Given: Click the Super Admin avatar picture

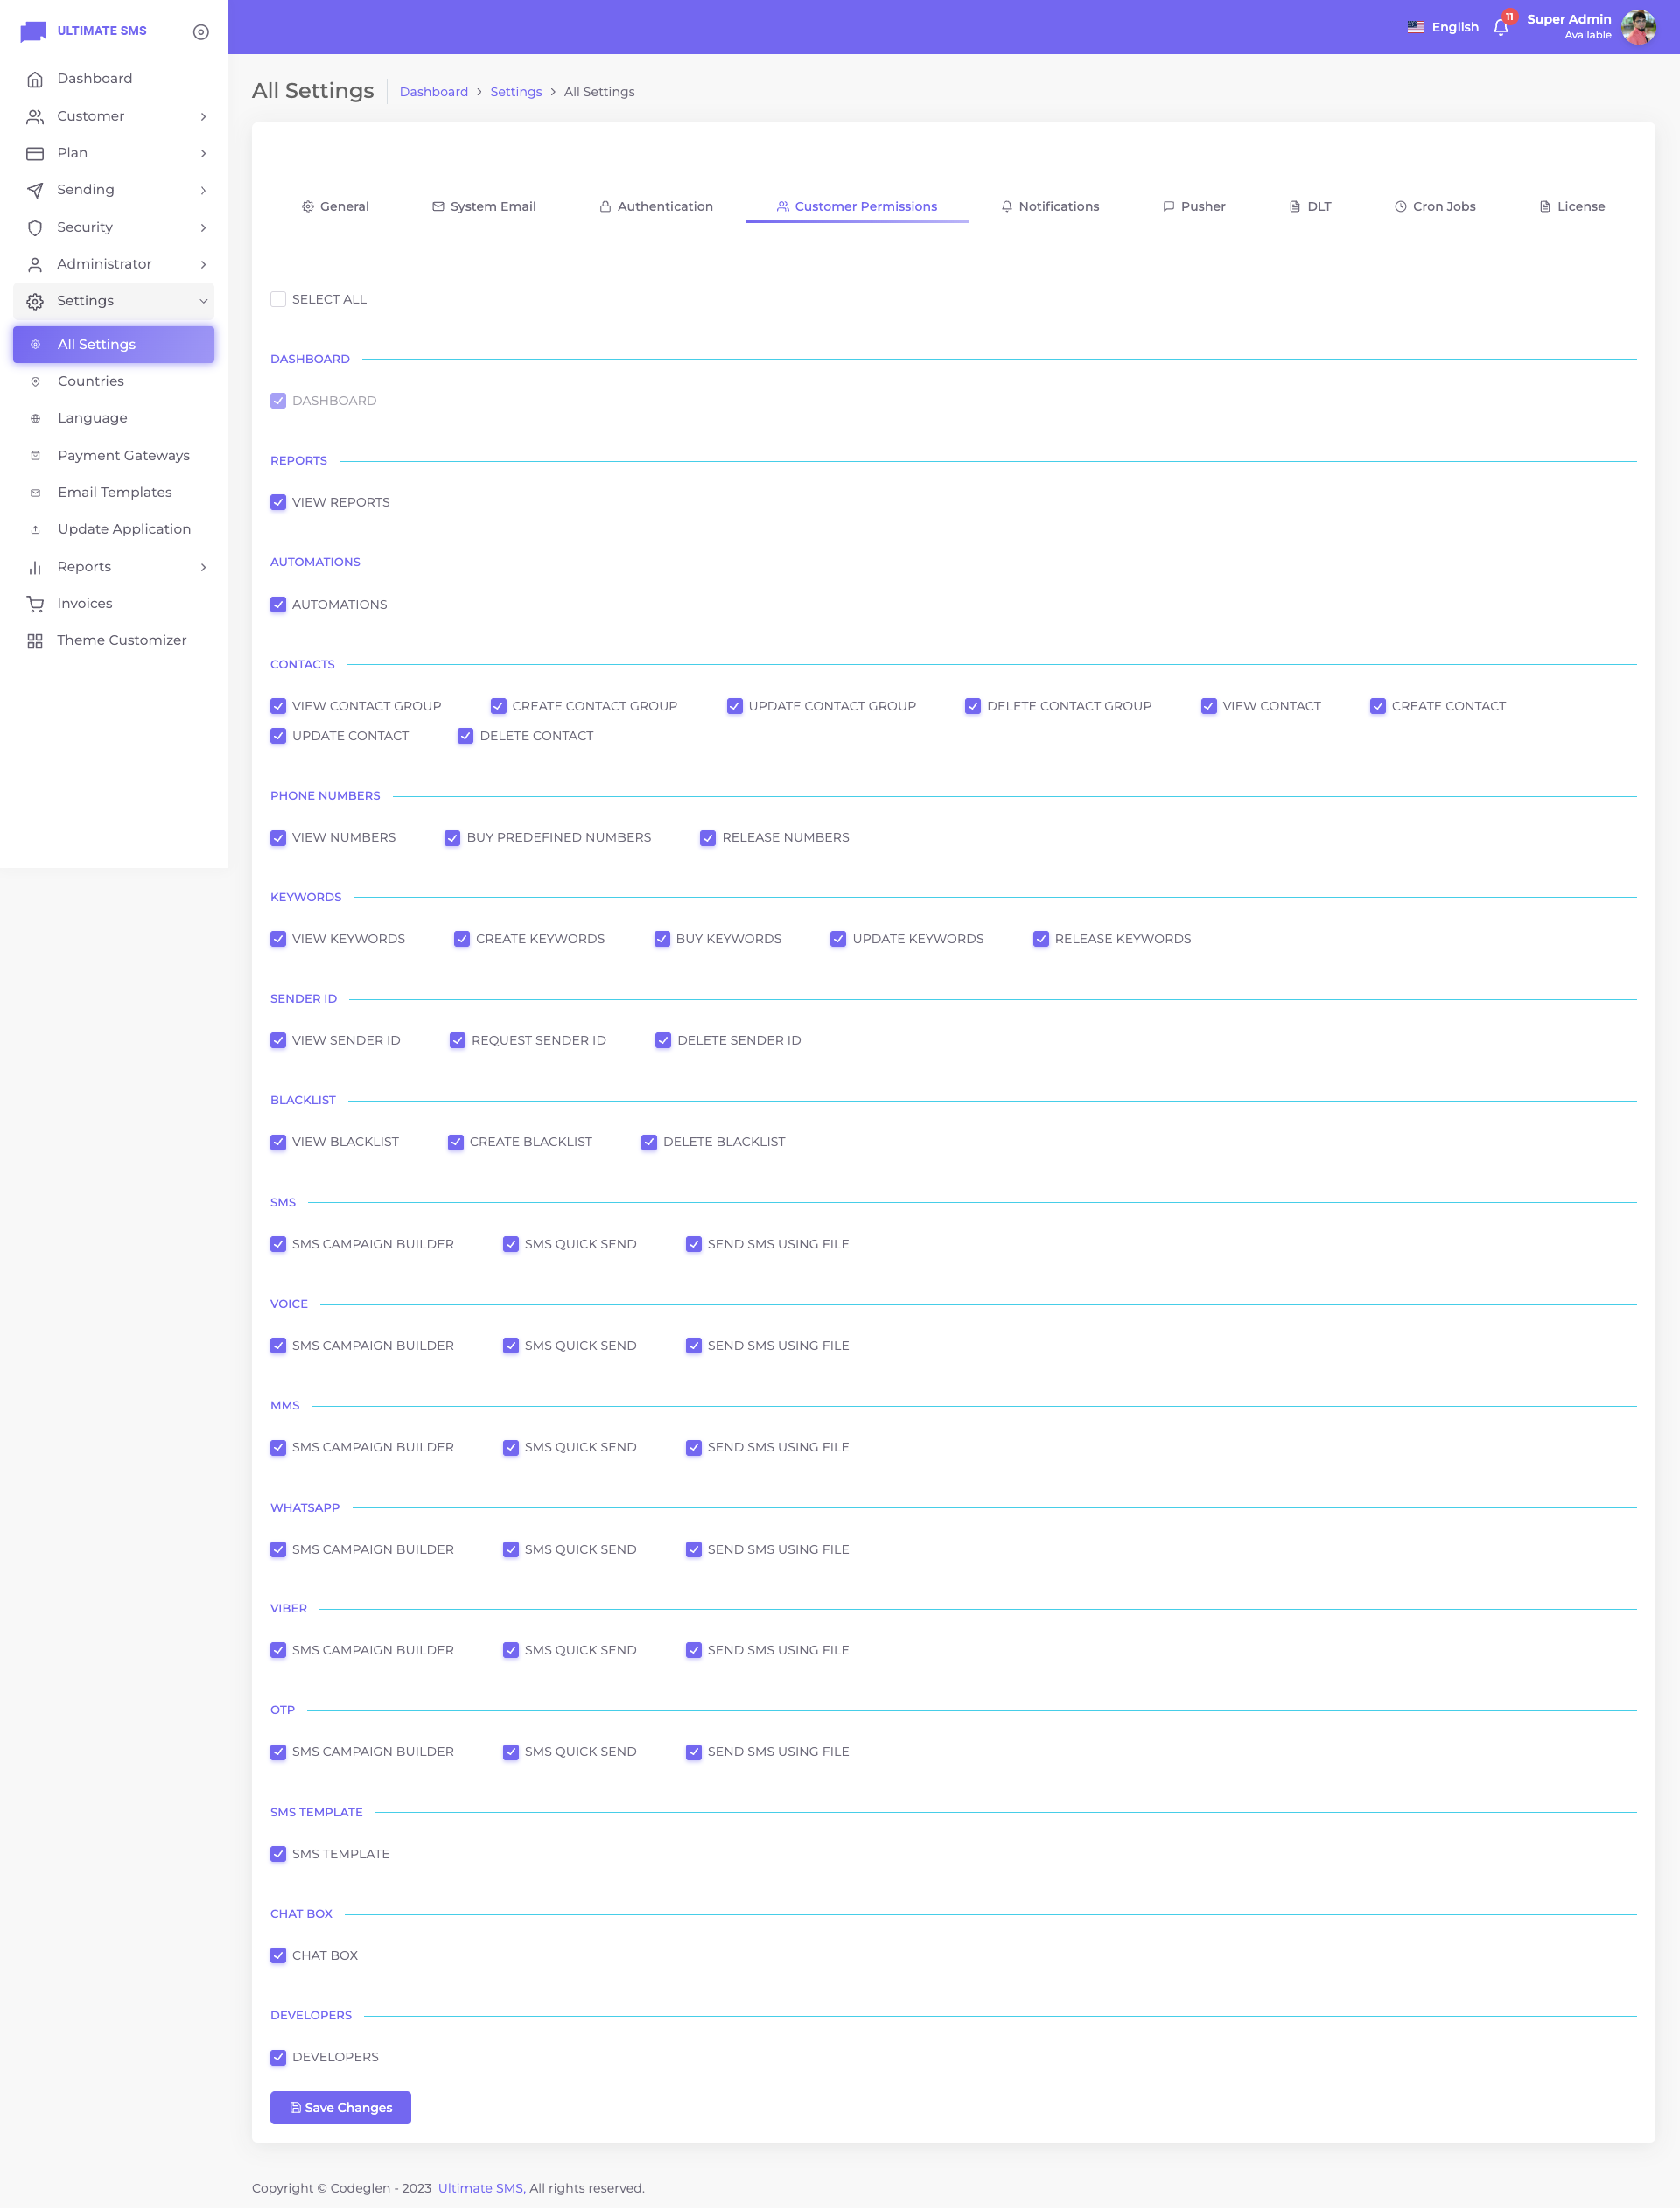Looking at the screenshot, I should coord(1637,27).
